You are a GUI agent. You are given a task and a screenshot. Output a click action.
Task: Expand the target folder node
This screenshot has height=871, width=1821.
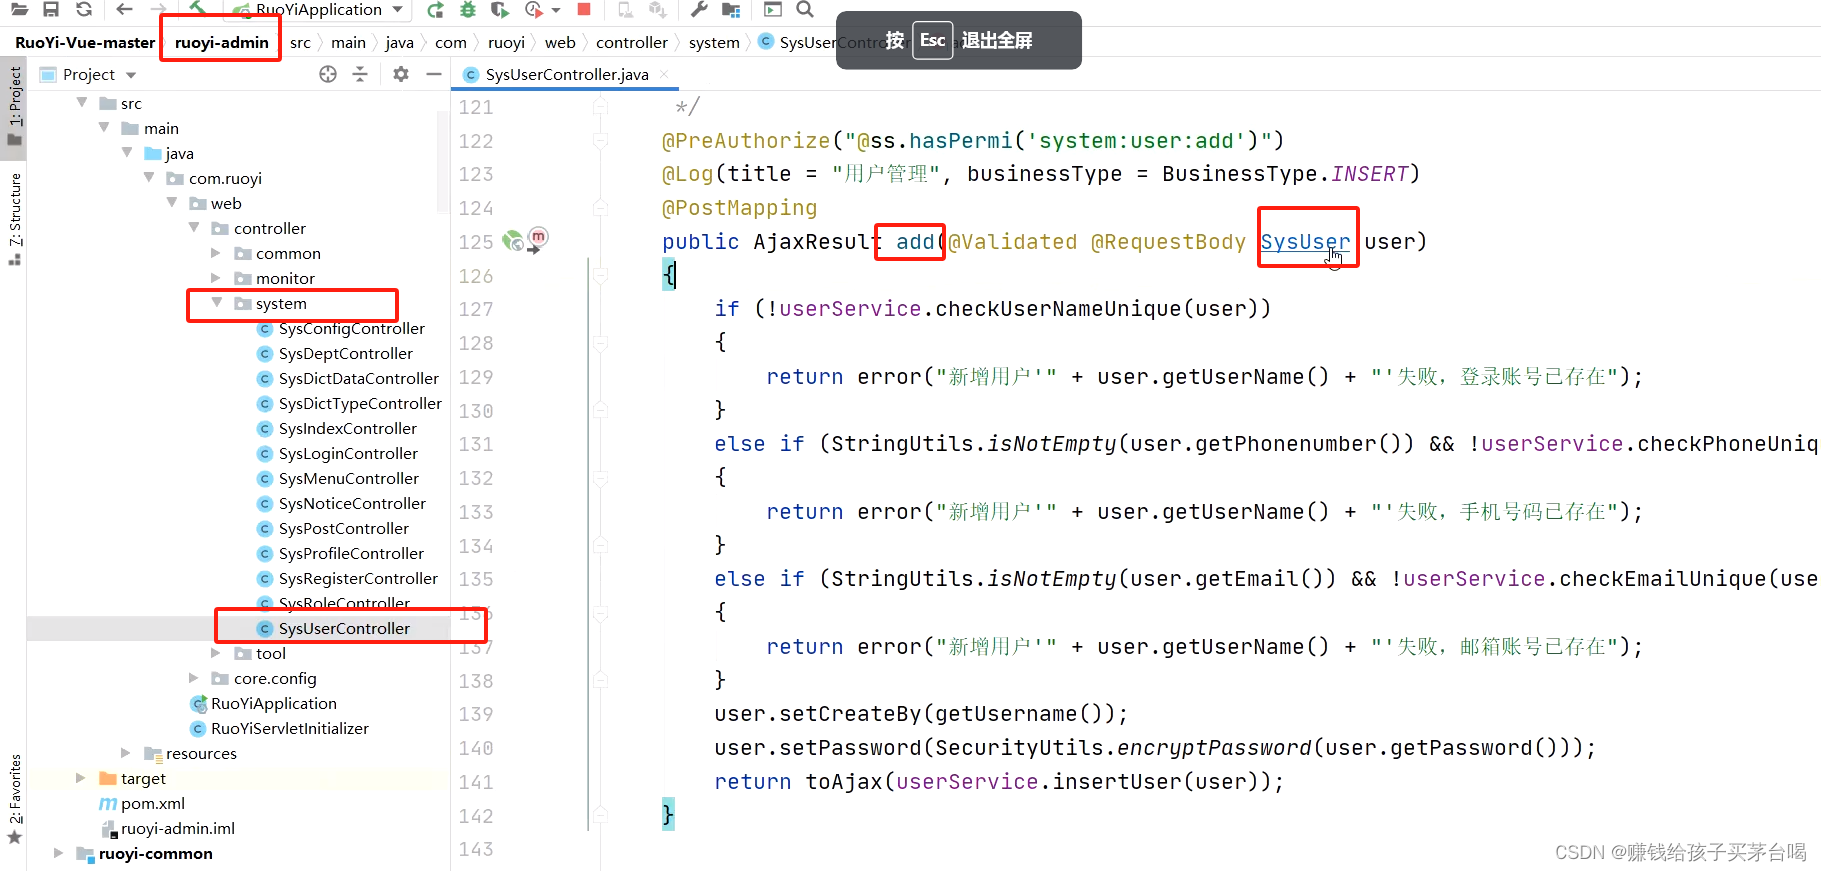point(81,777)
